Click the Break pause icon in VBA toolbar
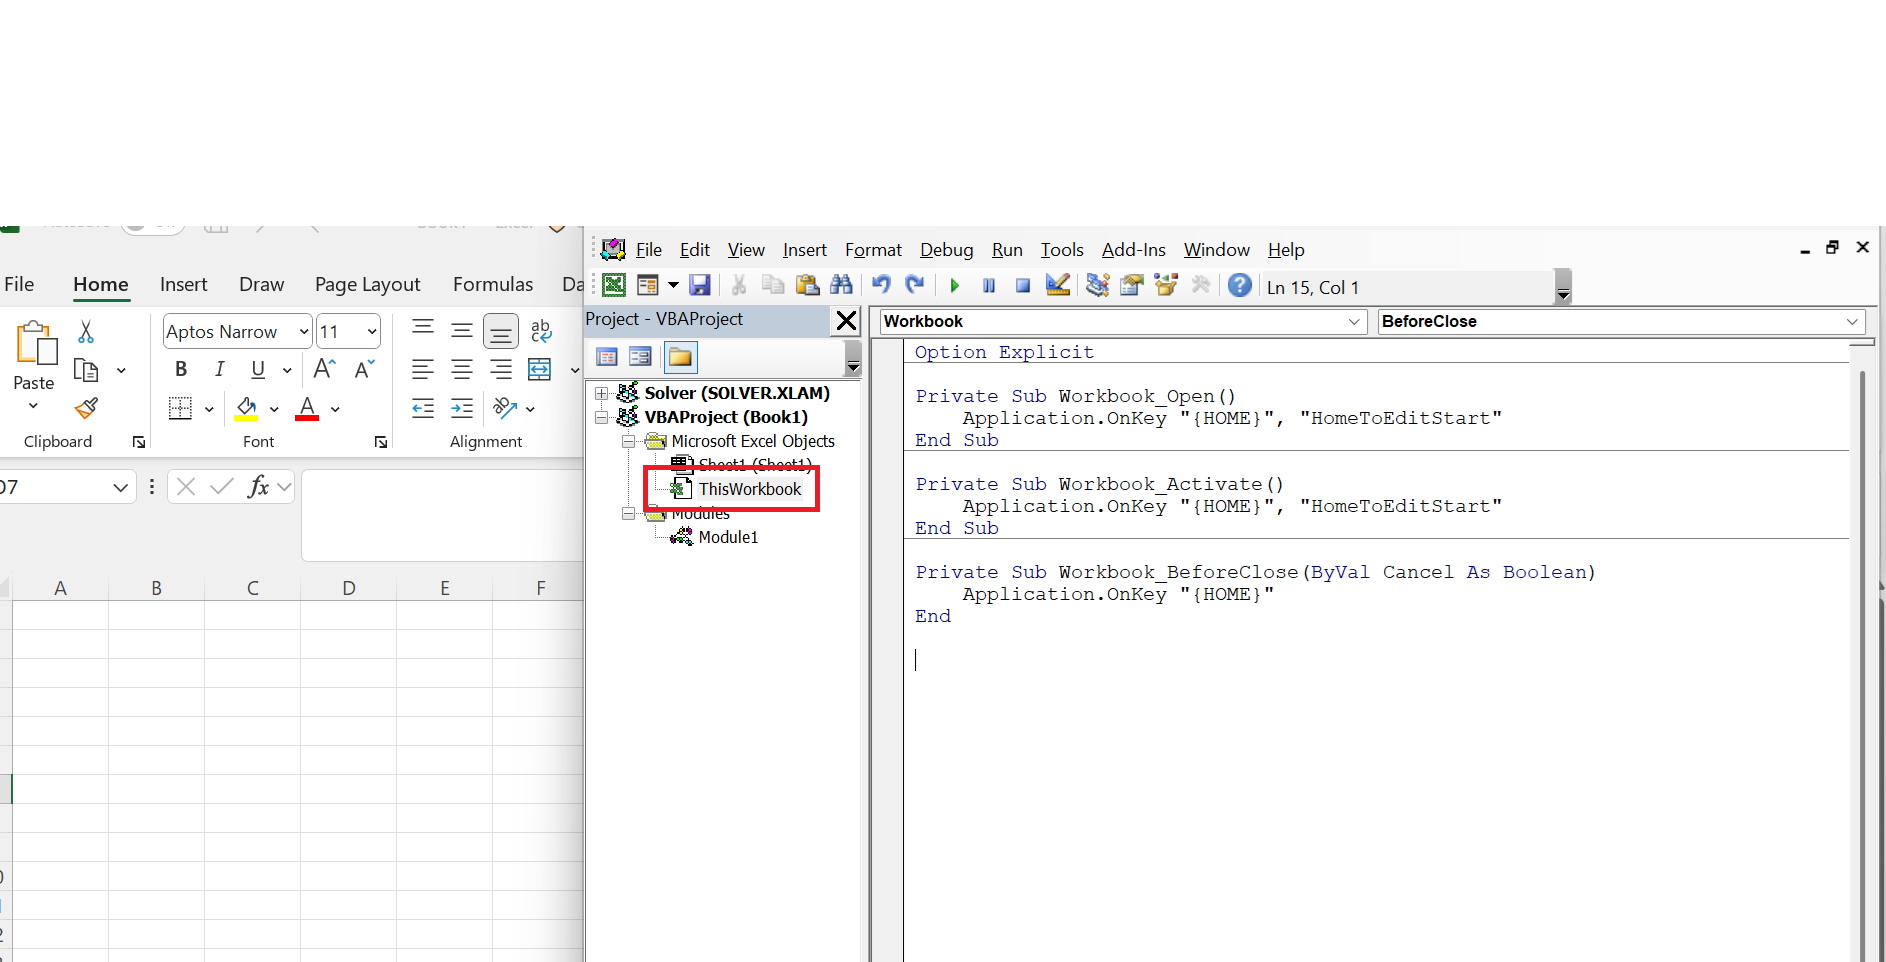The height and width of the screenshot is (962, 1886). pos(989,286)
